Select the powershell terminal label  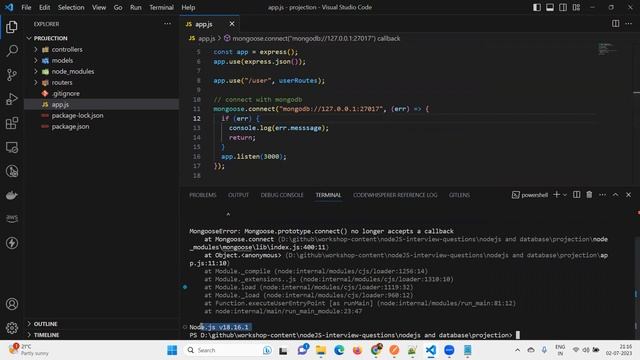(530, 195)
